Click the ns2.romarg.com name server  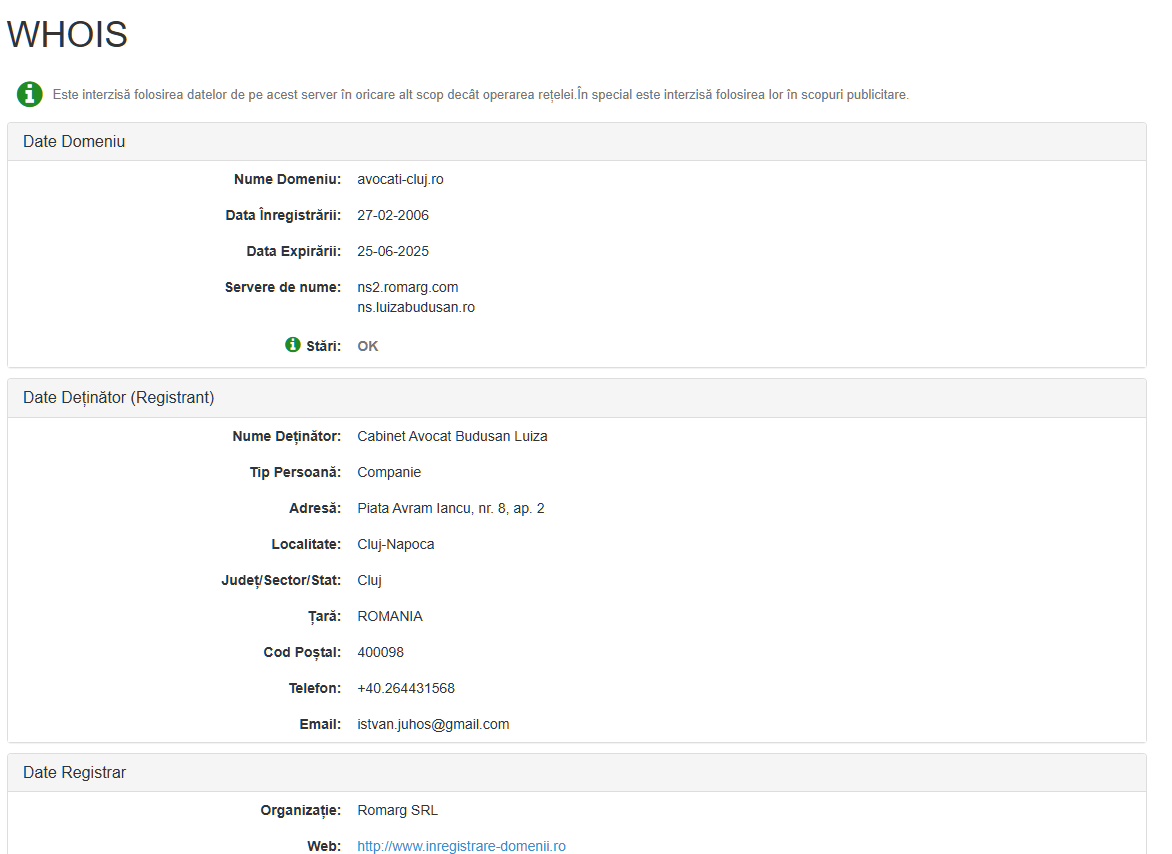coord(407,288)
